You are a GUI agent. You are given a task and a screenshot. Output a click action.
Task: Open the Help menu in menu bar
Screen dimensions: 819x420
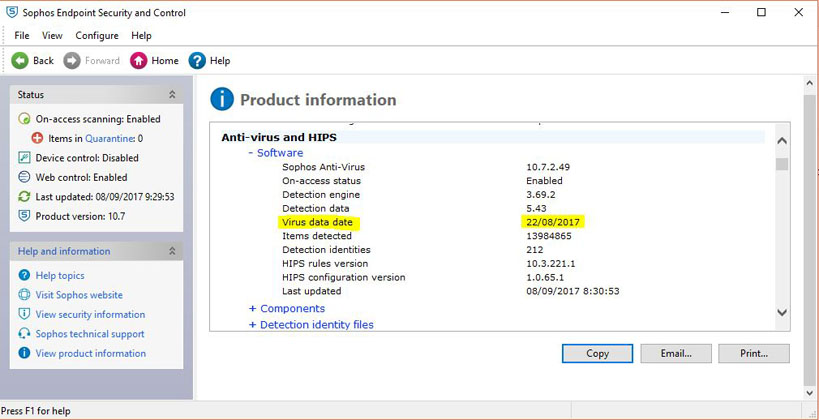(142, 36)
